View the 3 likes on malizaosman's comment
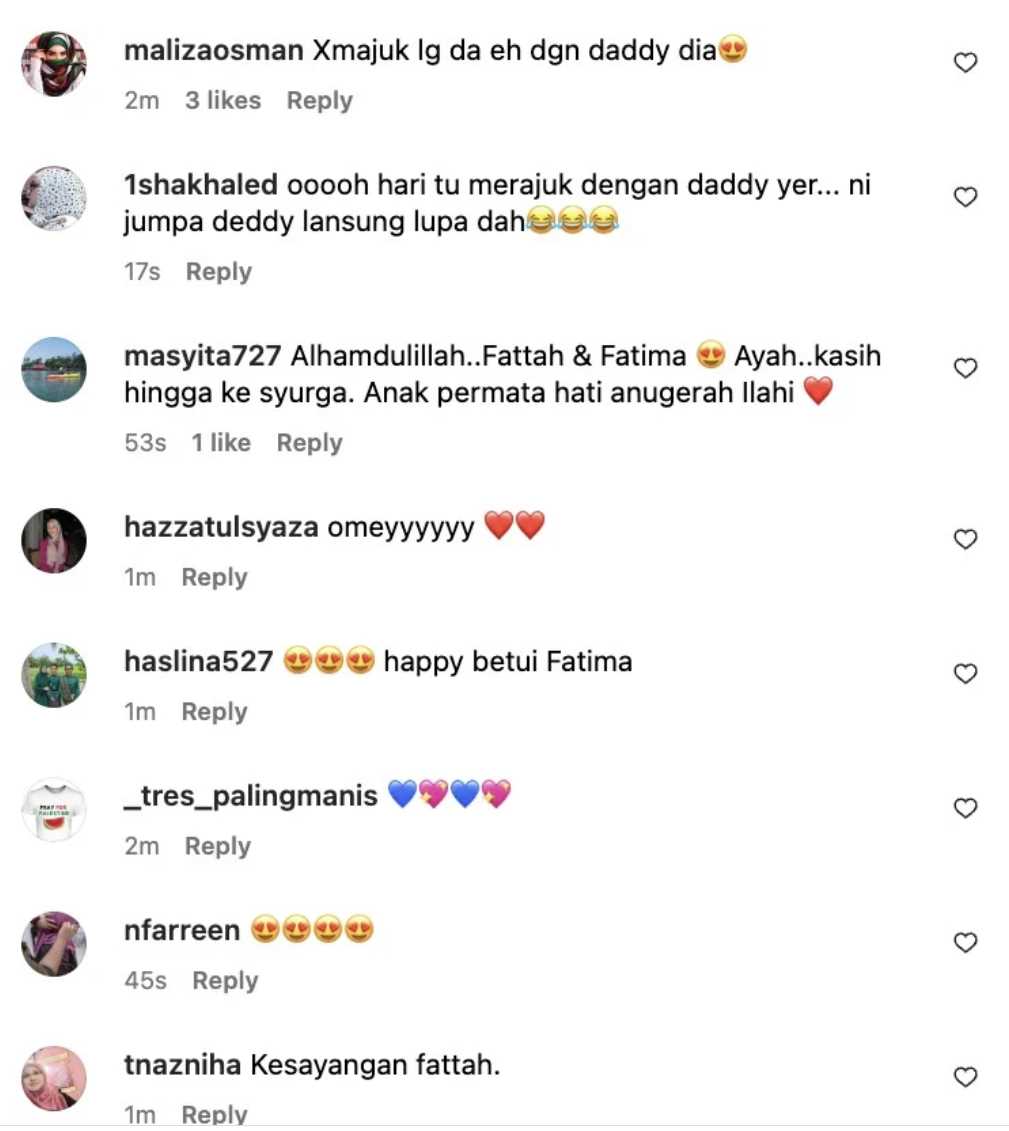Screen dimensions: 1009x1131 (223, 100)
